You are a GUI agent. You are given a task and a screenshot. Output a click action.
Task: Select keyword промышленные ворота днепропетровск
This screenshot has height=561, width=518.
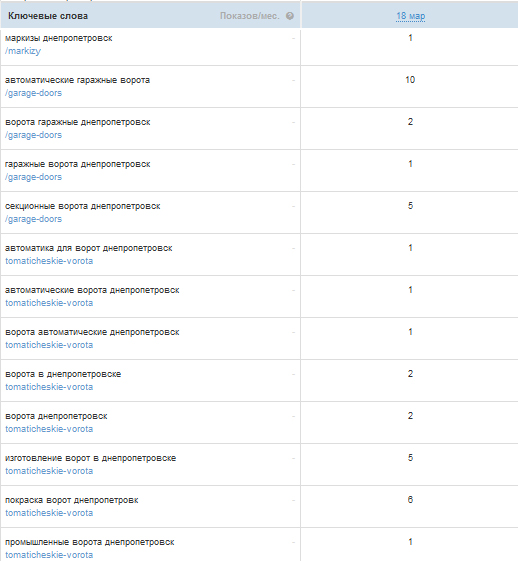[90, 542]
